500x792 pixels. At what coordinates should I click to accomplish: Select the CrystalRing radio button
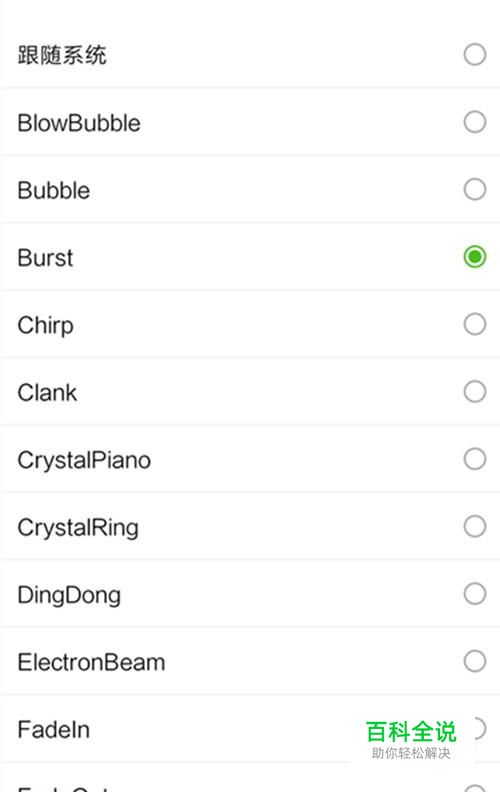(x=475, y=526)
